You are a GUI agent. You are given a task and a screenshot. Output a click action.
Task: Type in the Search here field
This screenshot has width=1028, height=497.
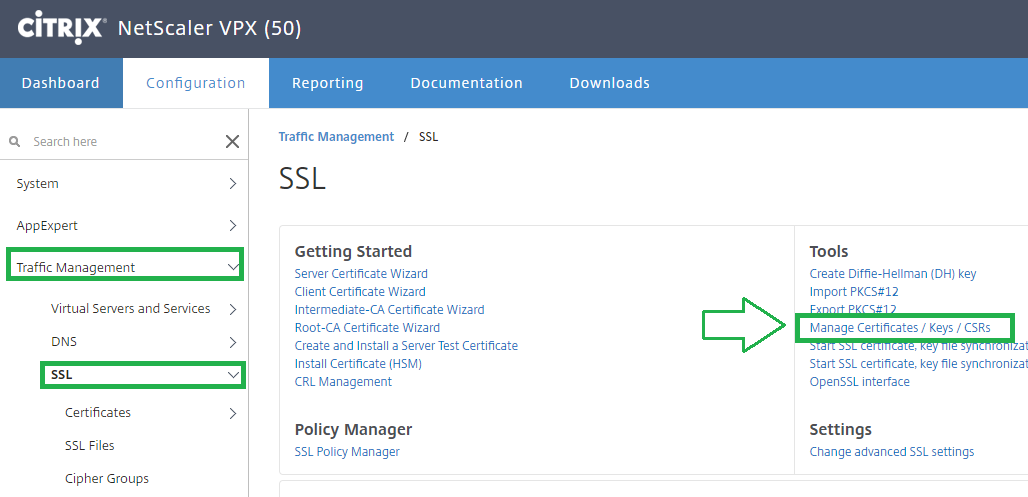[x=120, y=142]
